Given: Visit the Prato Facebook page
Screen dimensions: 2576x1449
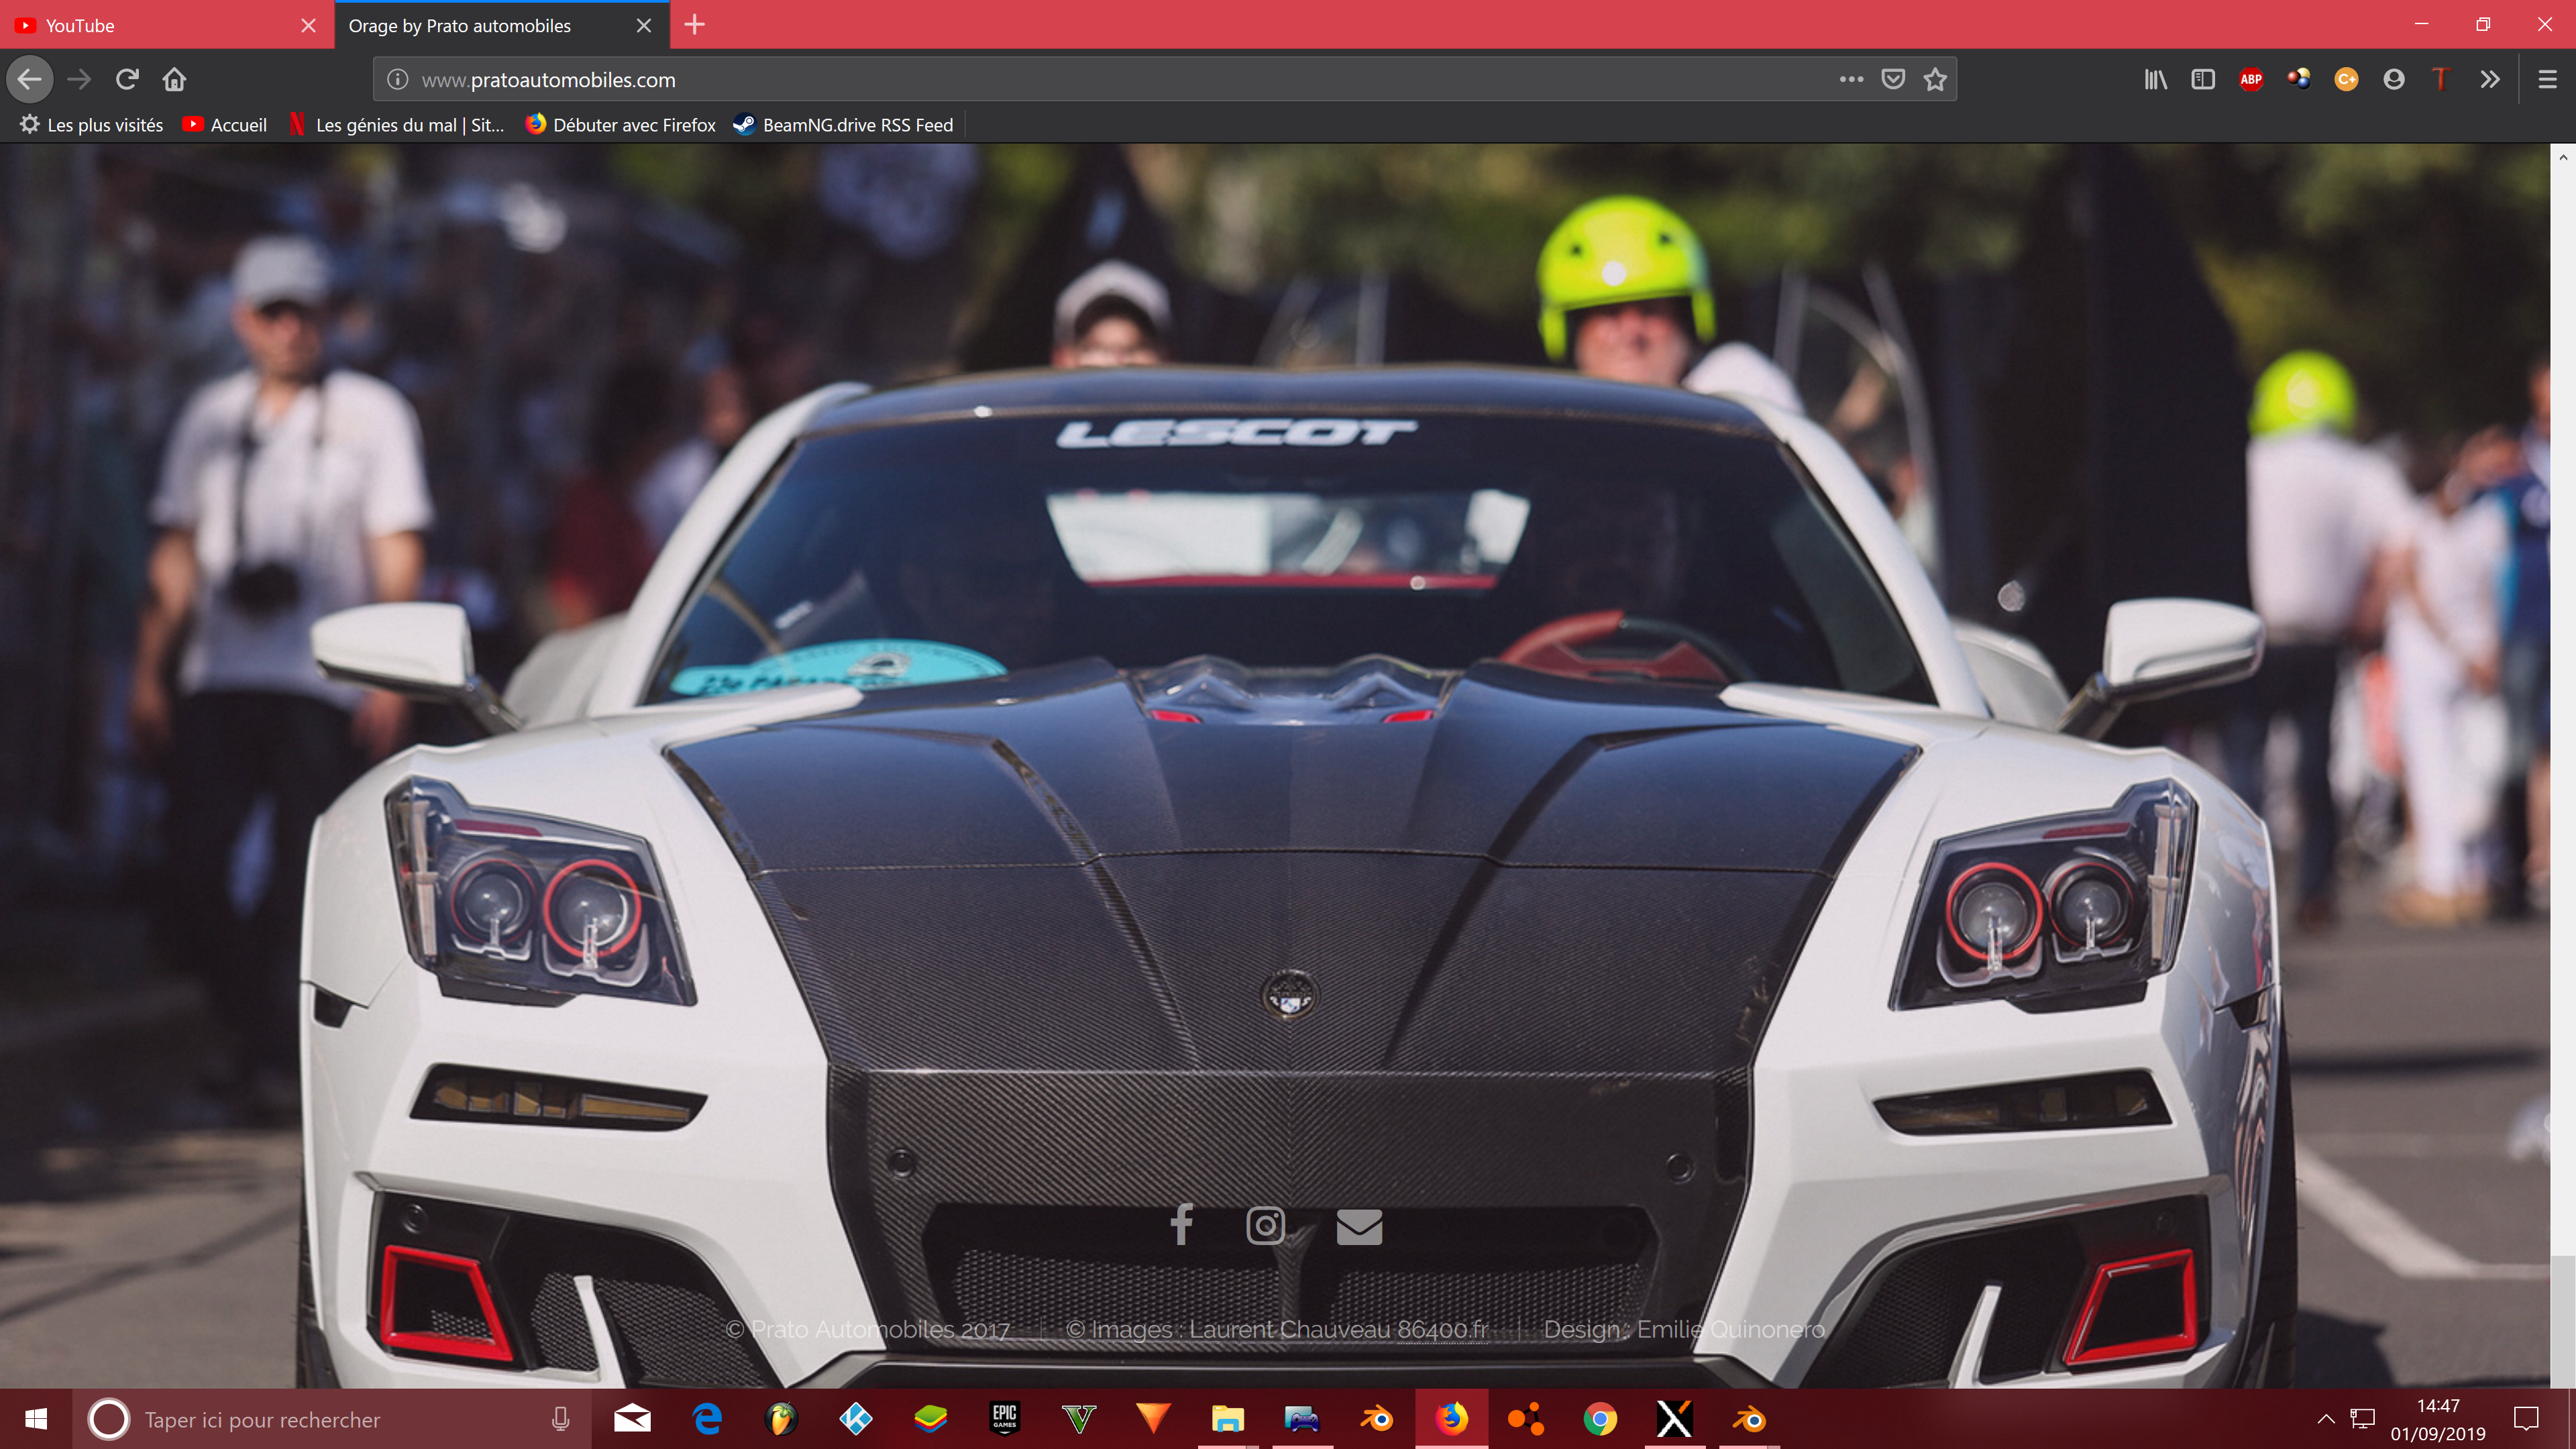Looking at the screenshot, I should pos(1181,1225).
